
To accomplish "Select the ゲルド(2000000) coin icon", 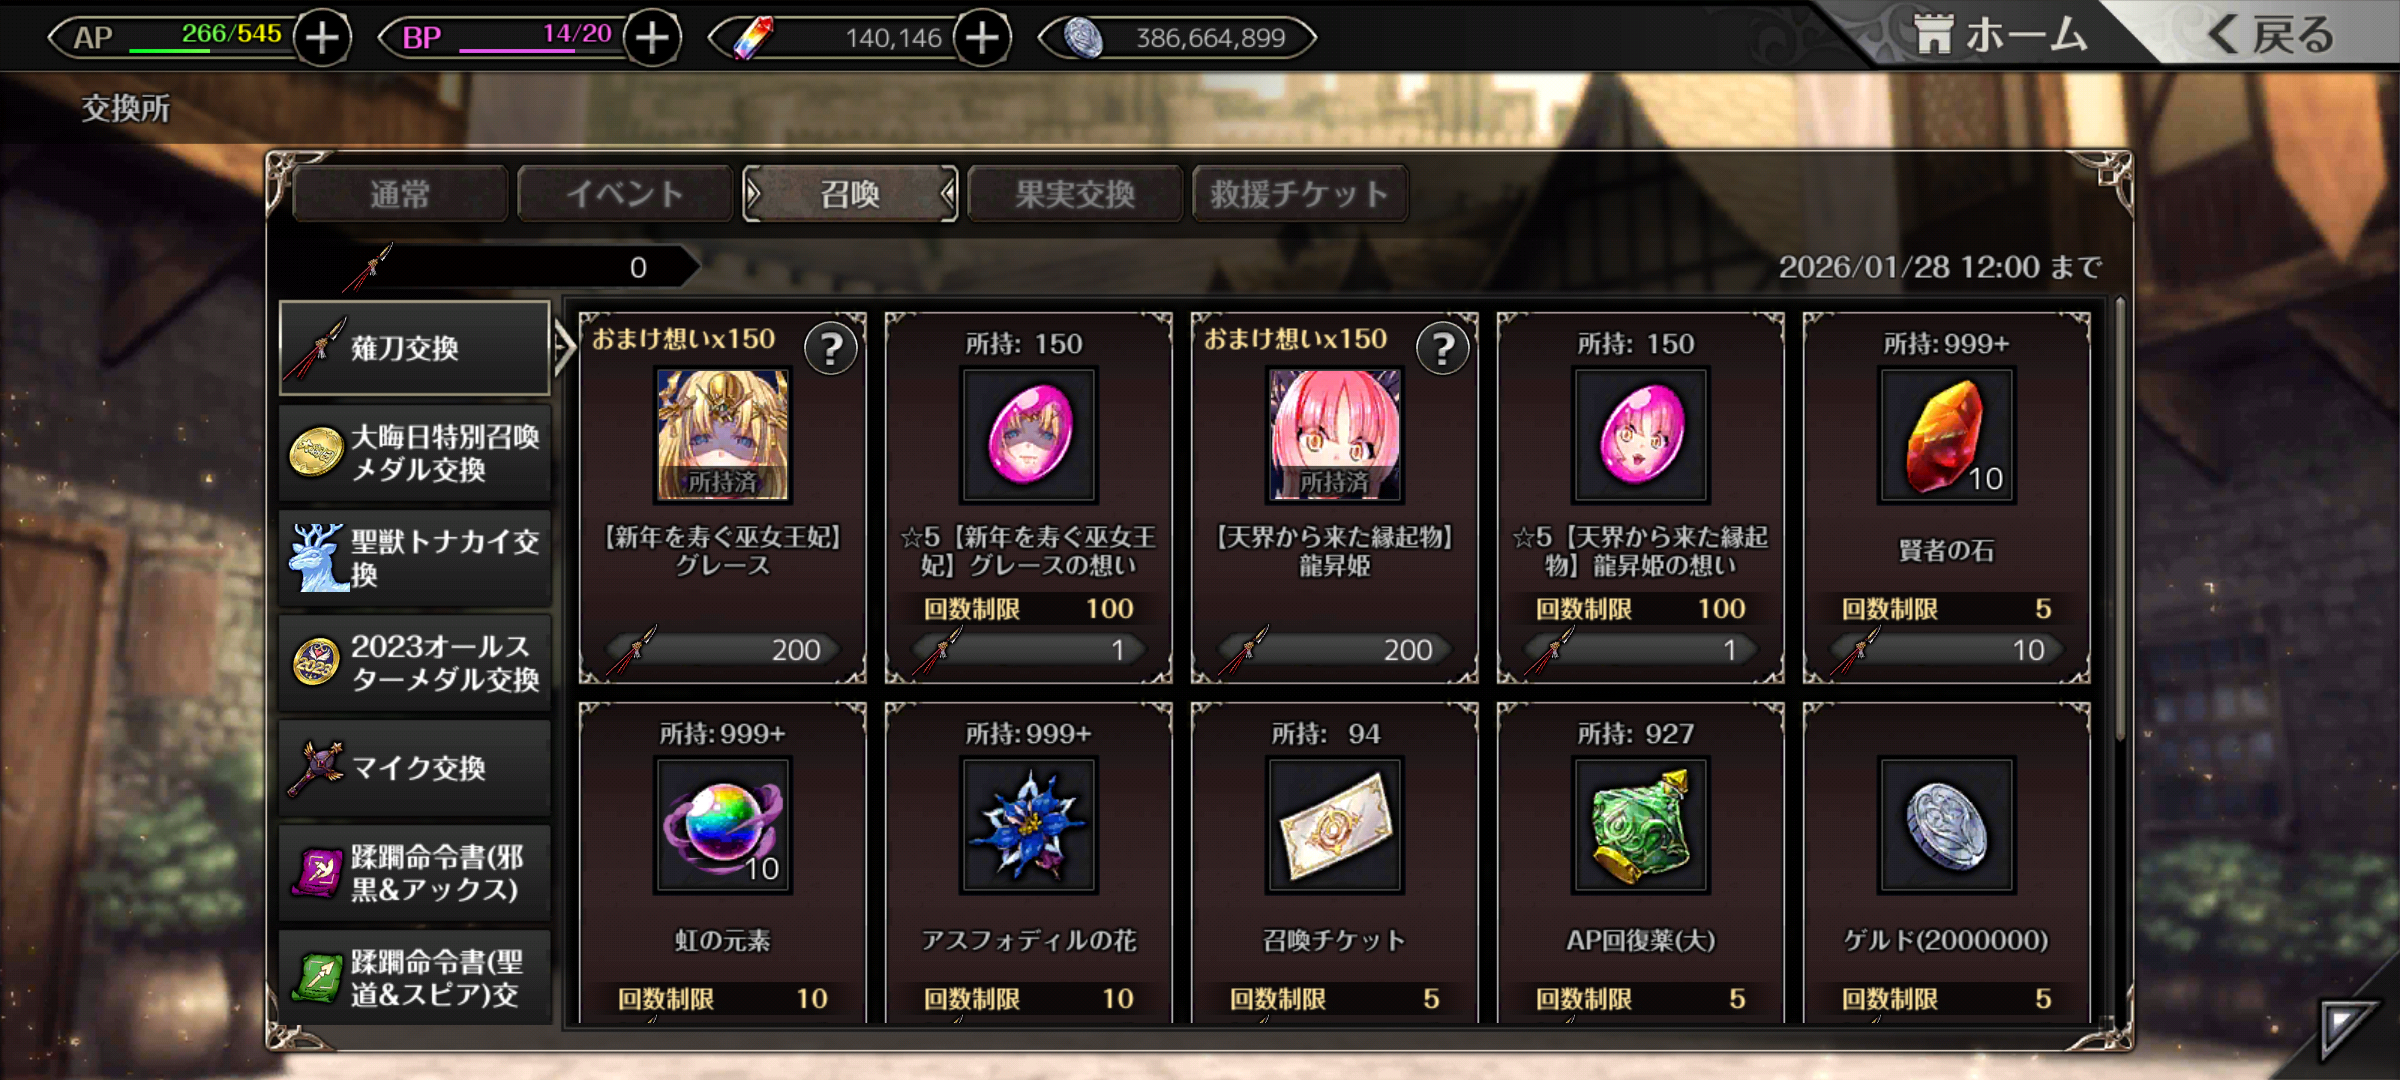I will click(1946, 825).
